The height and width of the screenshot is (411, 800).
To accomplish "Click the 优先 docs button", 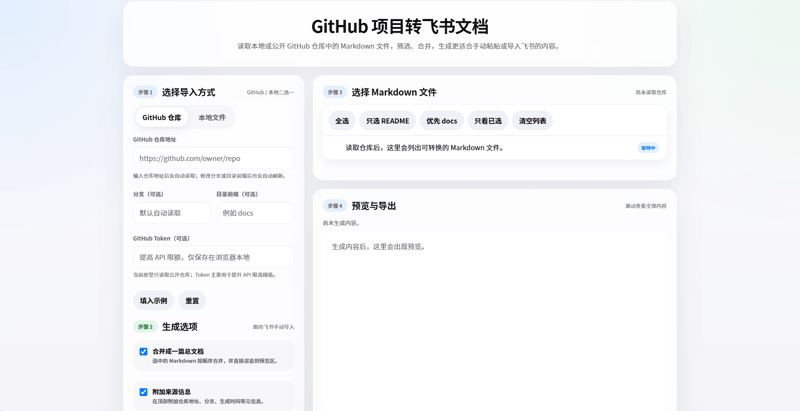I will [442, 121].
